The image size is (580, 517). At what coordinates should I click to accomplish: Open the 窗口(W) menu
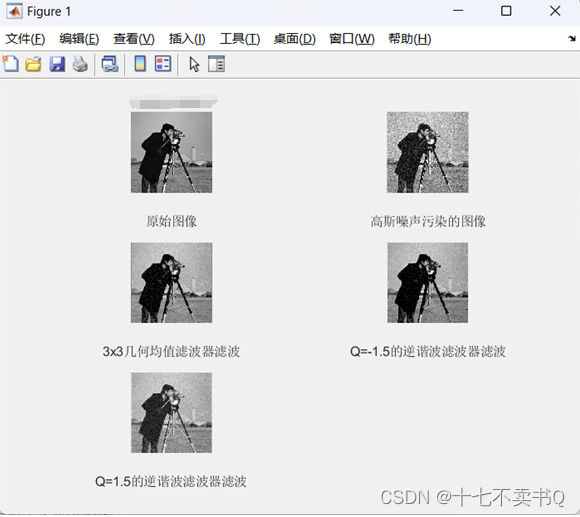point(352,39)
